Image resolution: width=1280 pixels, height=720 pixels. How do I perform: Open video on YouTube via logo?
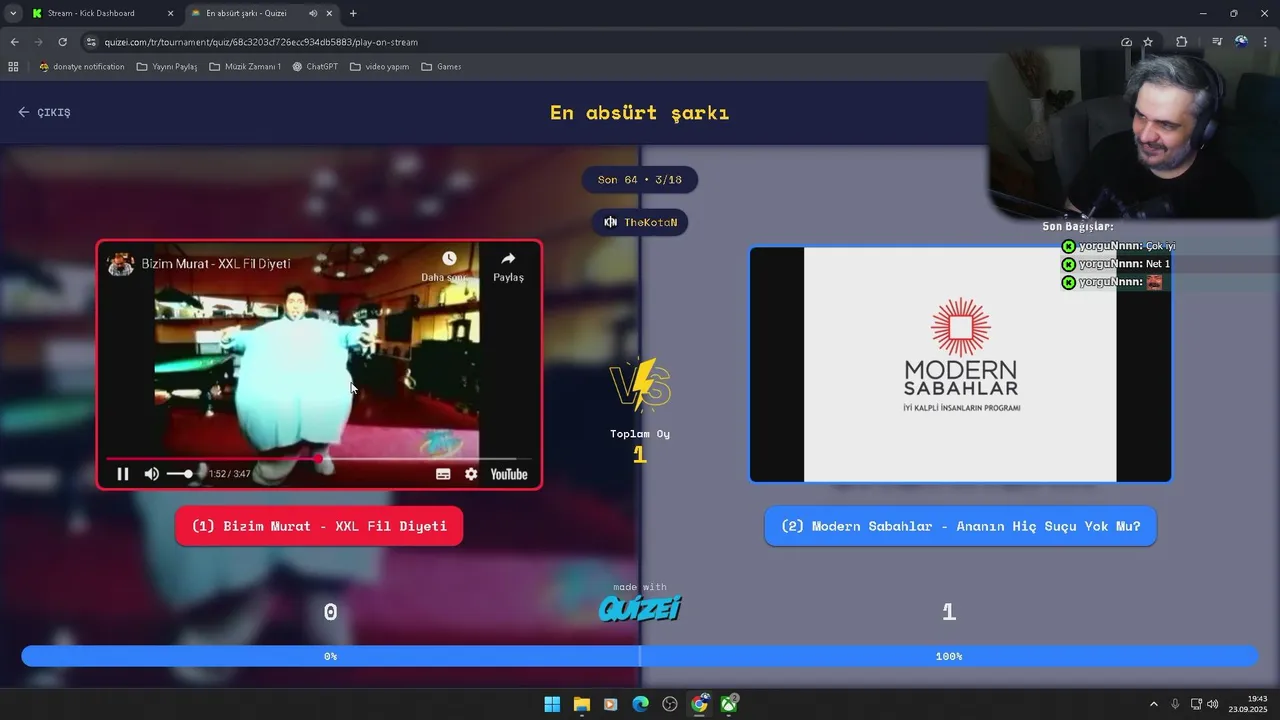[509, 474]
